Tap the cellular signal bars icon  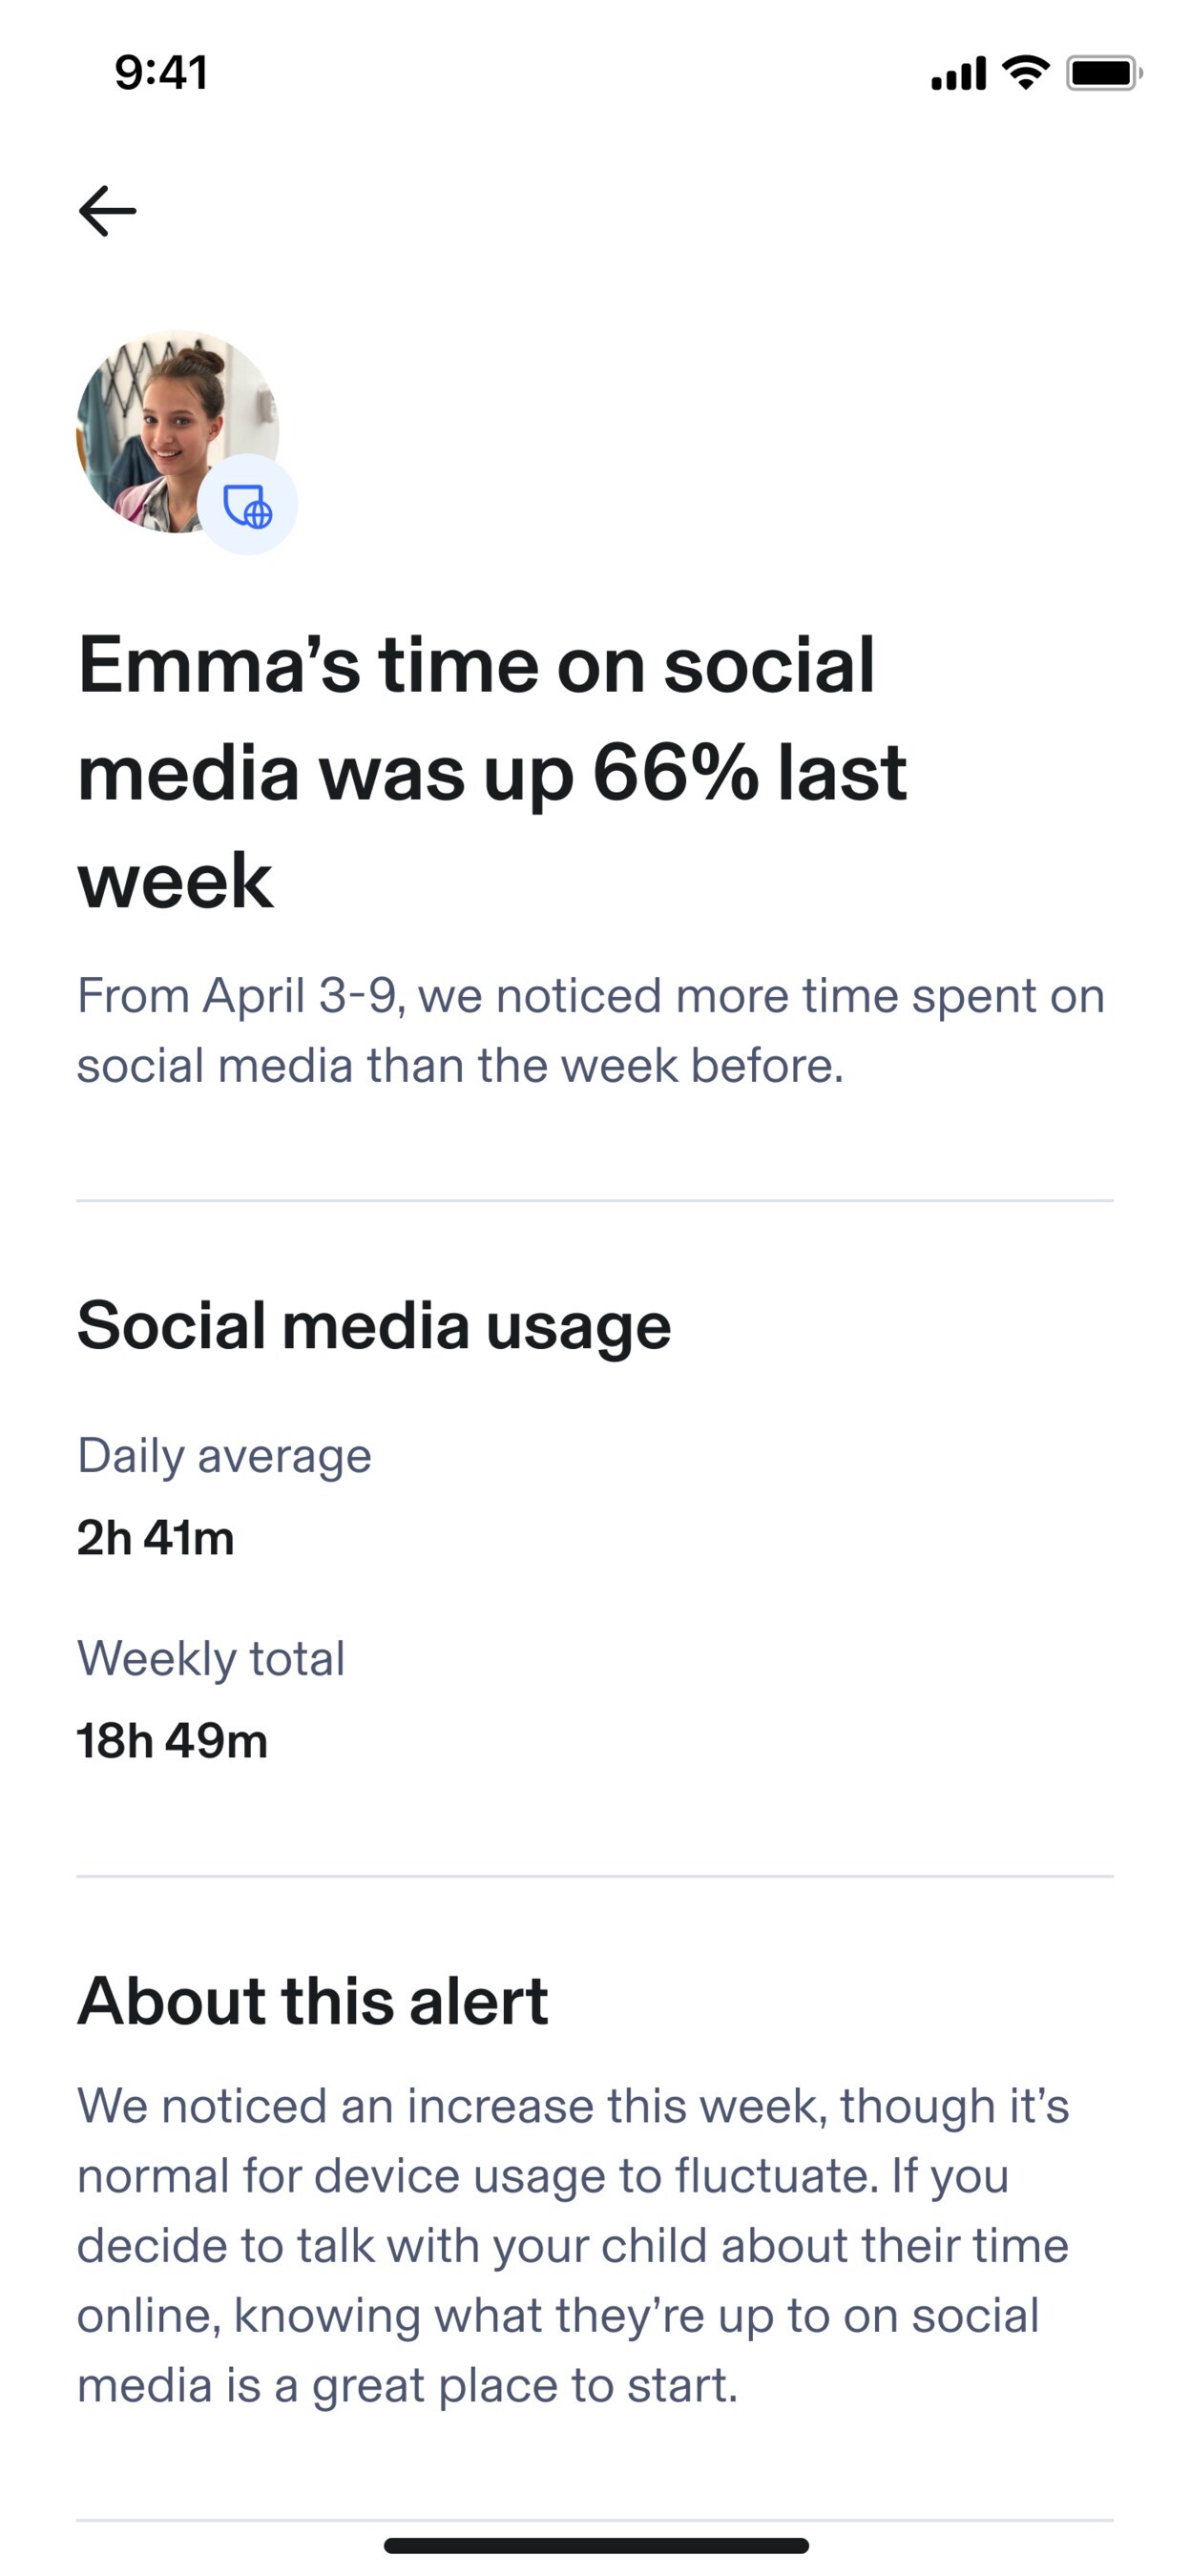[x=958, y=73]
